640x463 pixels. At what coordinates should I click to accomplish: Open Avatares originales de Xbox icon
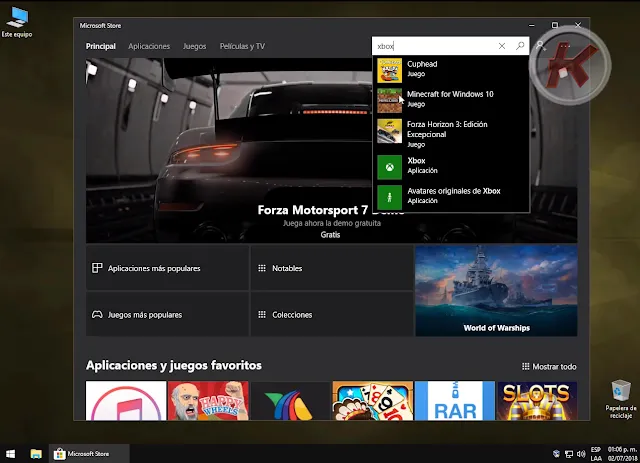(389, 197)
